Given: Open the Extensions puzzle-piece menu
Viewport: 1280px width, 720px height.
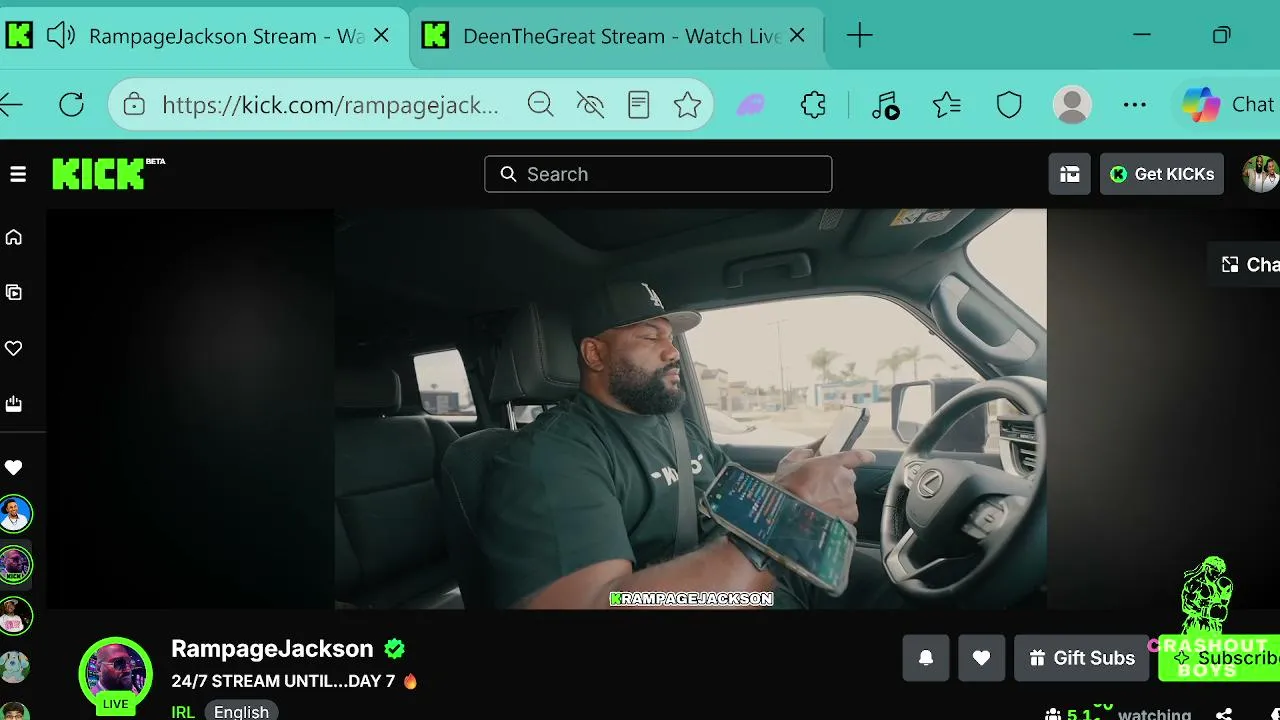Looking at the screenshot, I should (x=813, y=104).
